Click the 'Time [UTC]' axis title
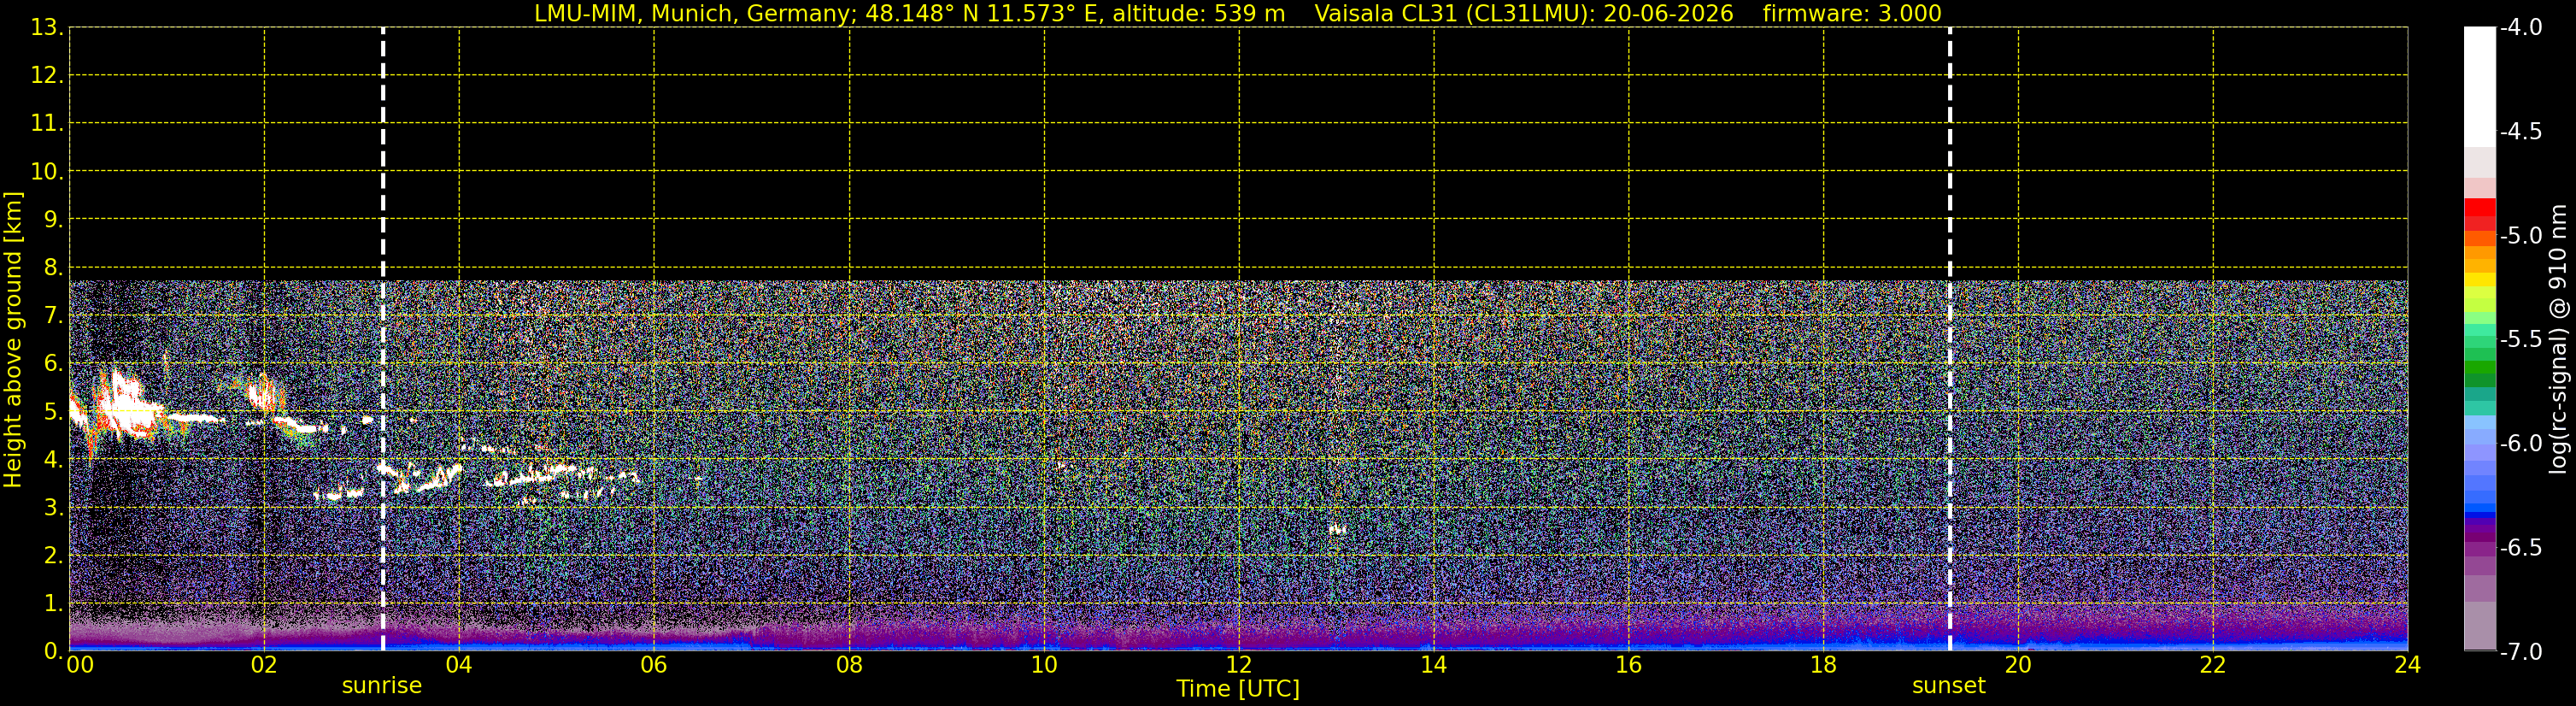Screen dimensions: 2576x706 pos(1238,689)
